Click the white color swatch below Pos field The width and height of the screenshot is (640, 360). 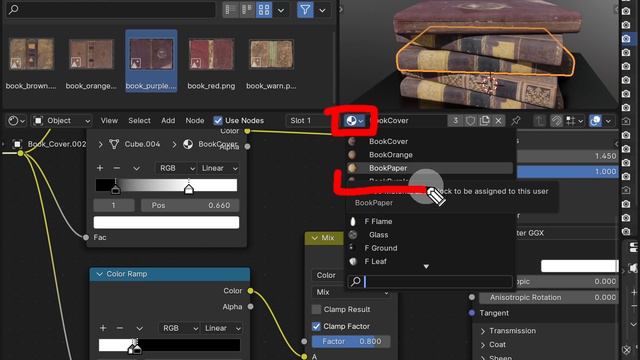166,222
